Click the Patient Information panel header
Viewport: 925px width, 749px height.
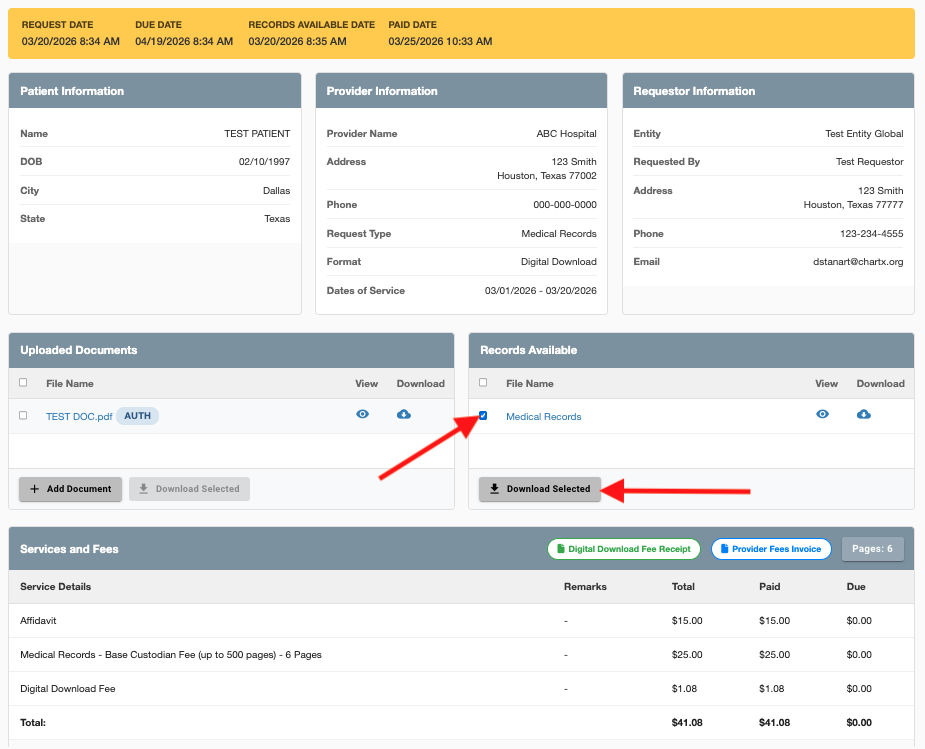click(155, 91)
